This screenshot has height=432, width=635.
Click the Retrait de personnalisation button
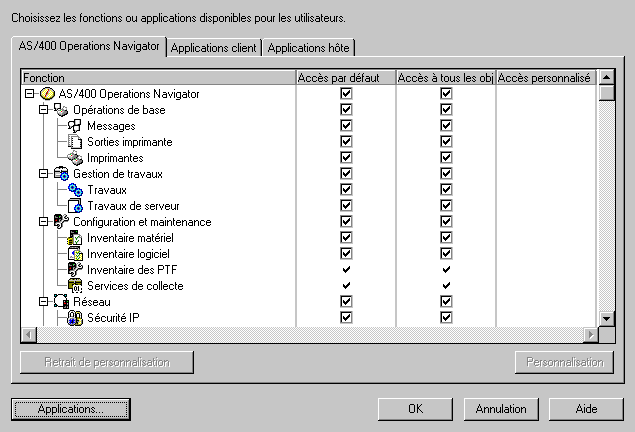point(107,362)
